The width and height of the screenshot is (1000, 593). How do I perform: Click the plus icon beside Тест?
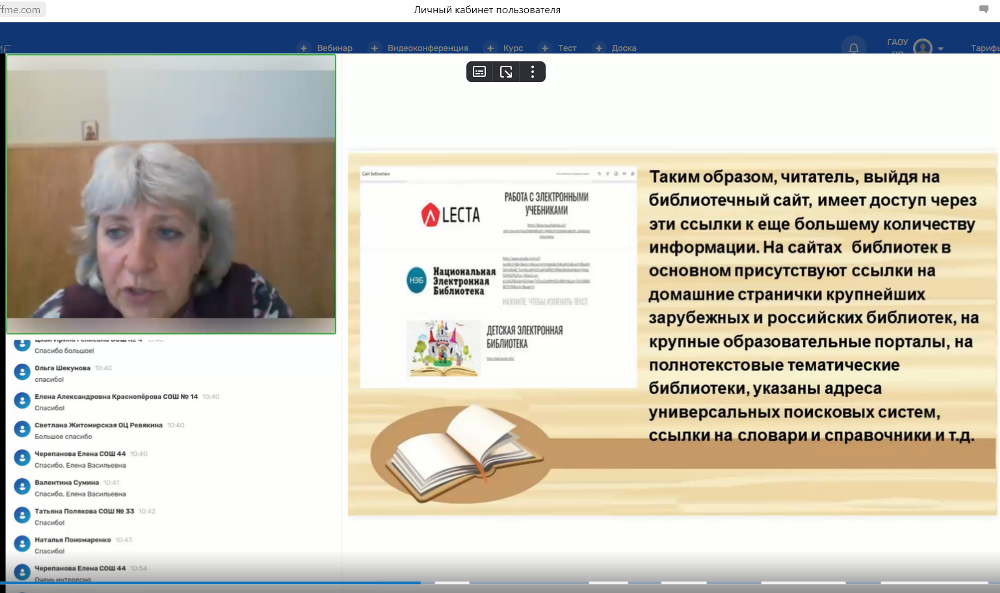545,48
